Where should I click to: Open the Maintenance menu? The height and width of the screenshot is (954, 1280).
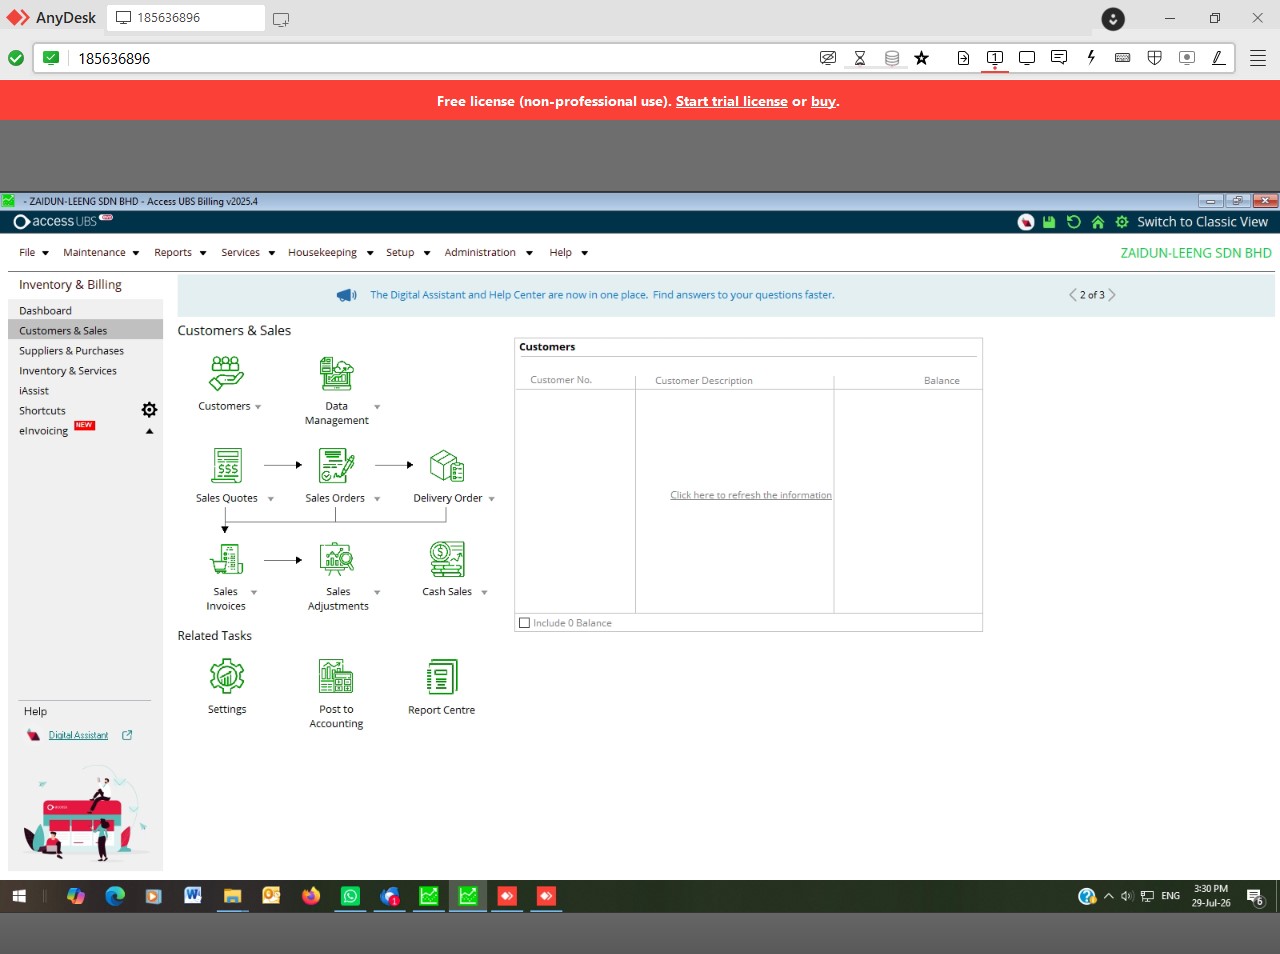click(x=101, y=253)
